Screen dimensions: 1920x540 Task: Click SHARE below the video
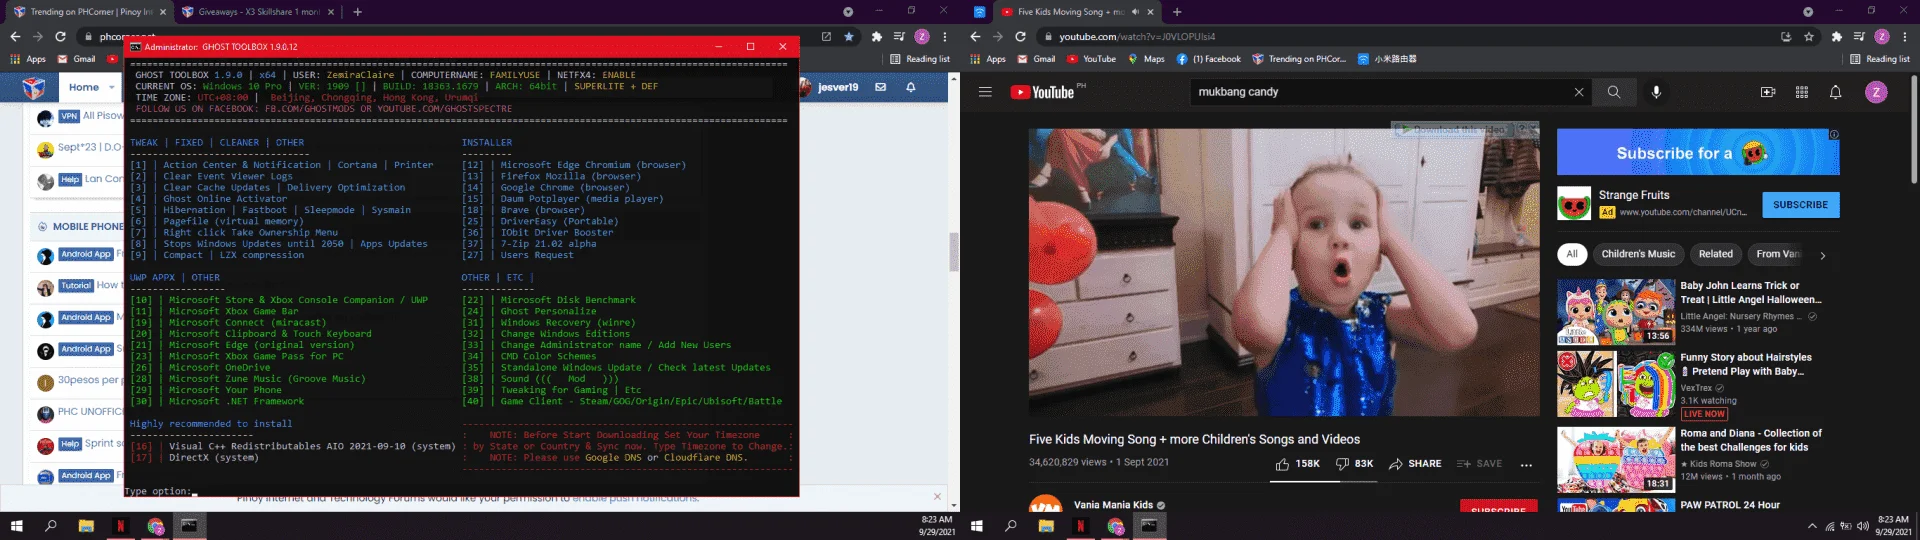click(1415, 464)
